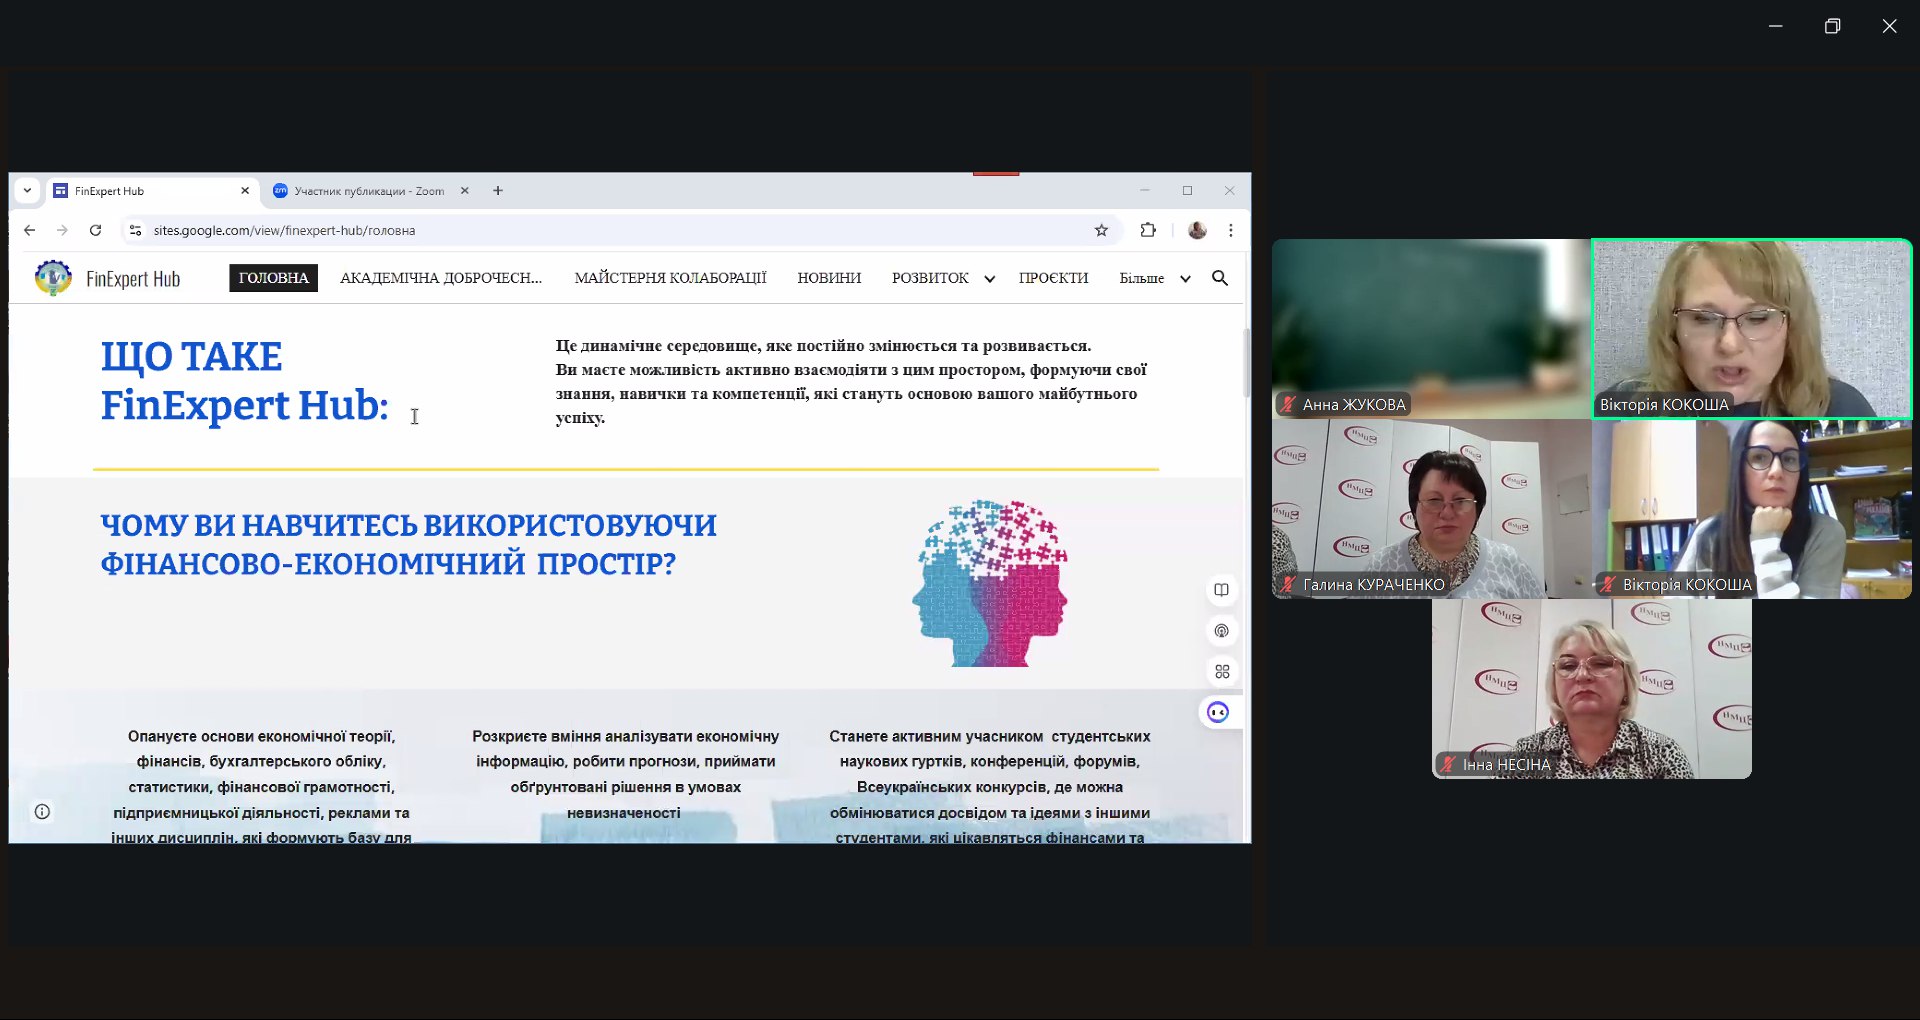Click the muted mic icon beside Інна НЕСІНА
This screenshot has width=1920, height=1020.
(x=1448, y=765)
